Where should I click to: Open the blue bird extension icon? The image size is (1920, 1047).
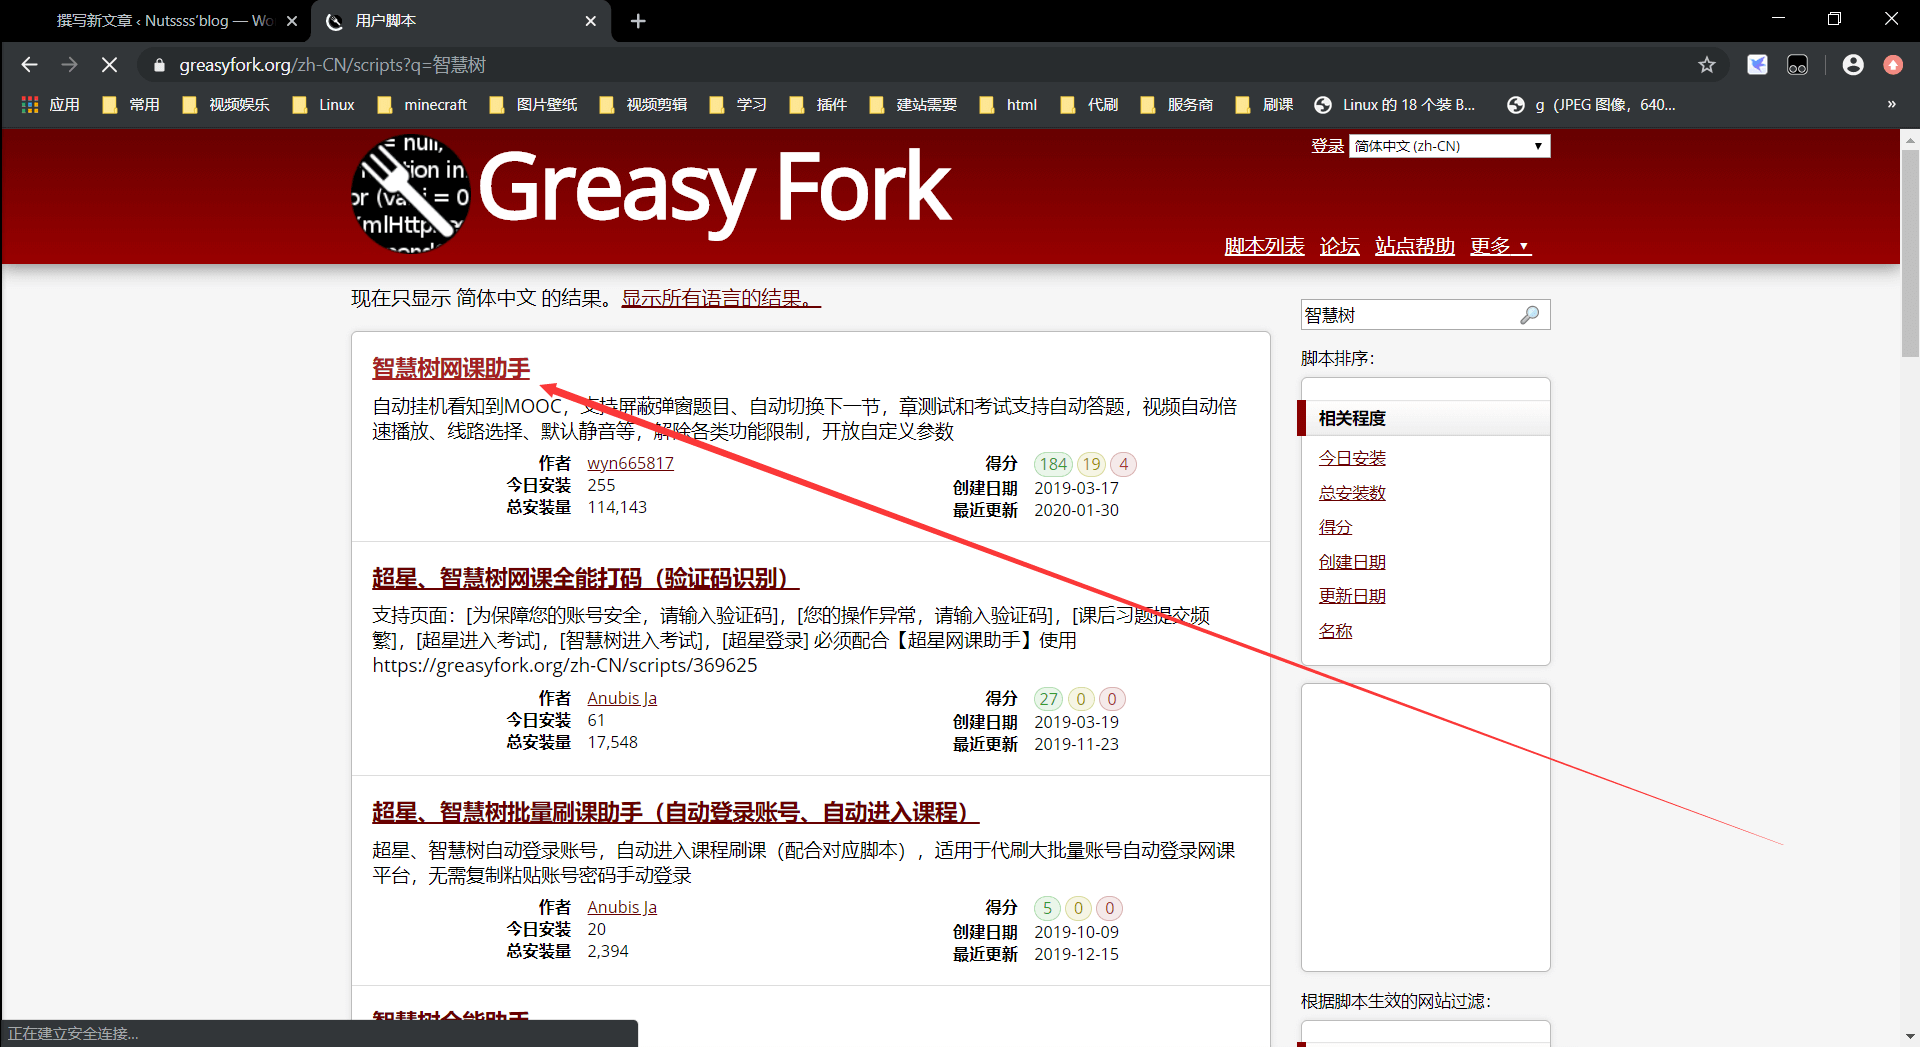click(1757, 65)
